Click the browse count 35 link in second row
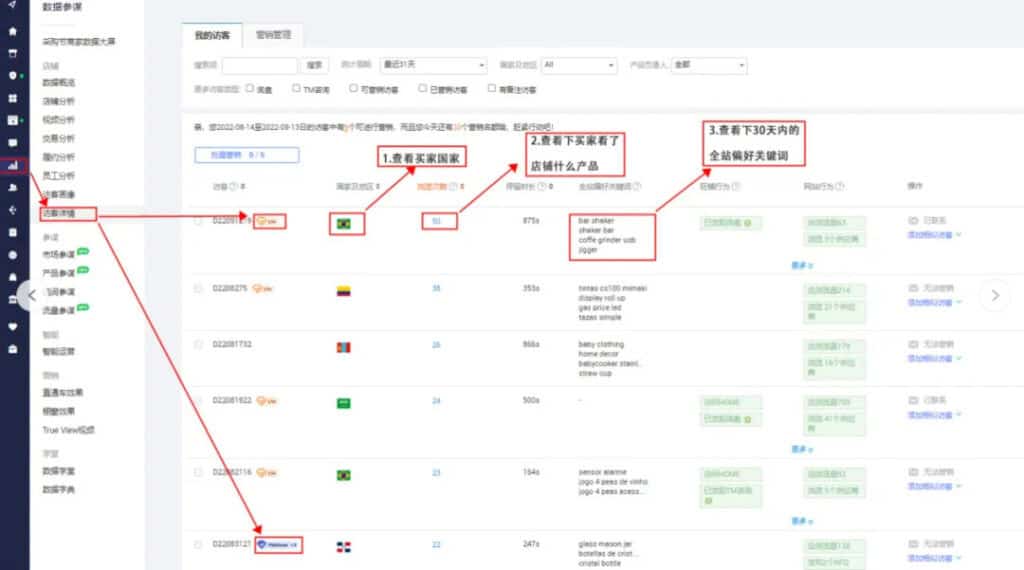This screenshot has width=1024, height=570. pyautogui.click(x=436, y=288)
